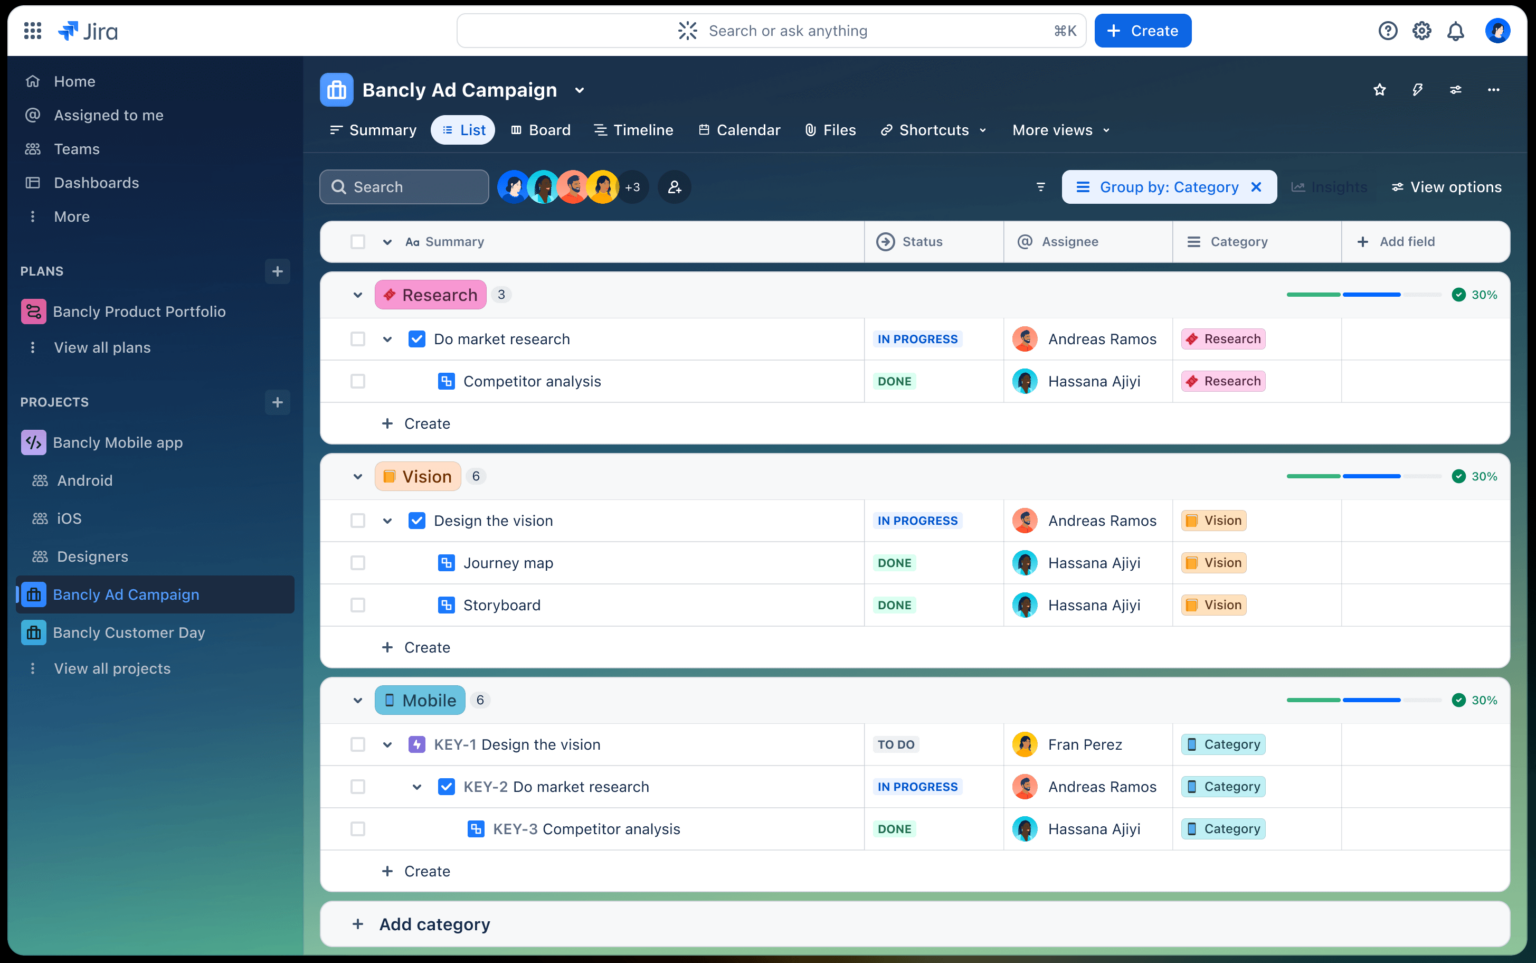
Task: Uncheck the Design the vision task
Action: (x=417, y=520)
